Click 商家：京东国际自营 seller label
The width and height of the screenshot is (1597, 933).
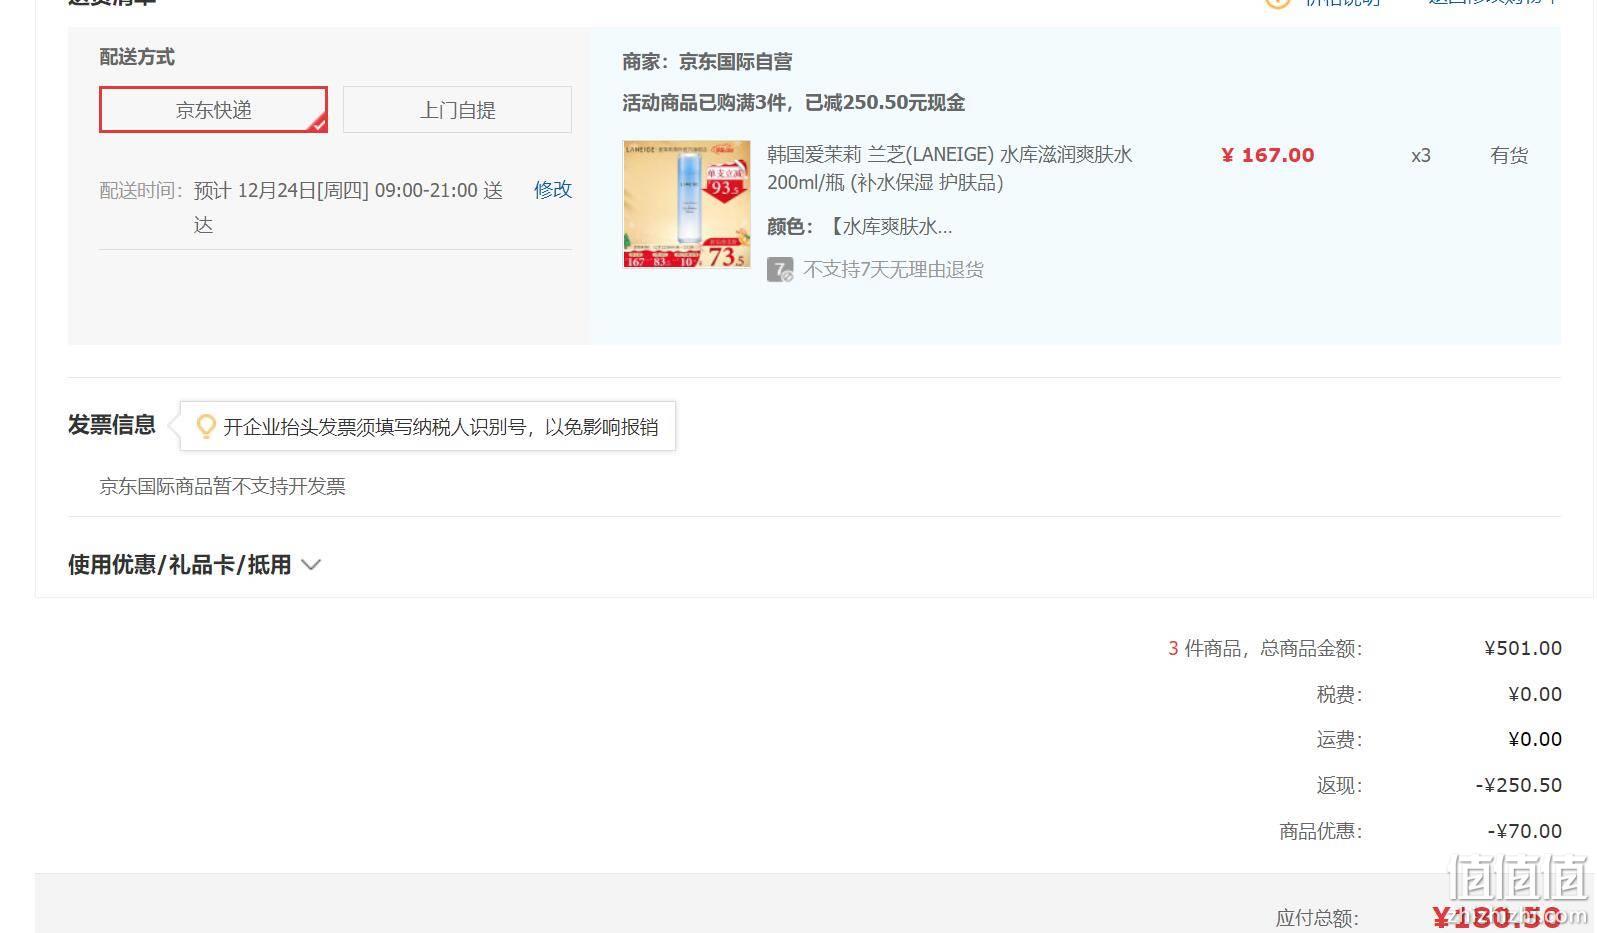pos(707,62)
